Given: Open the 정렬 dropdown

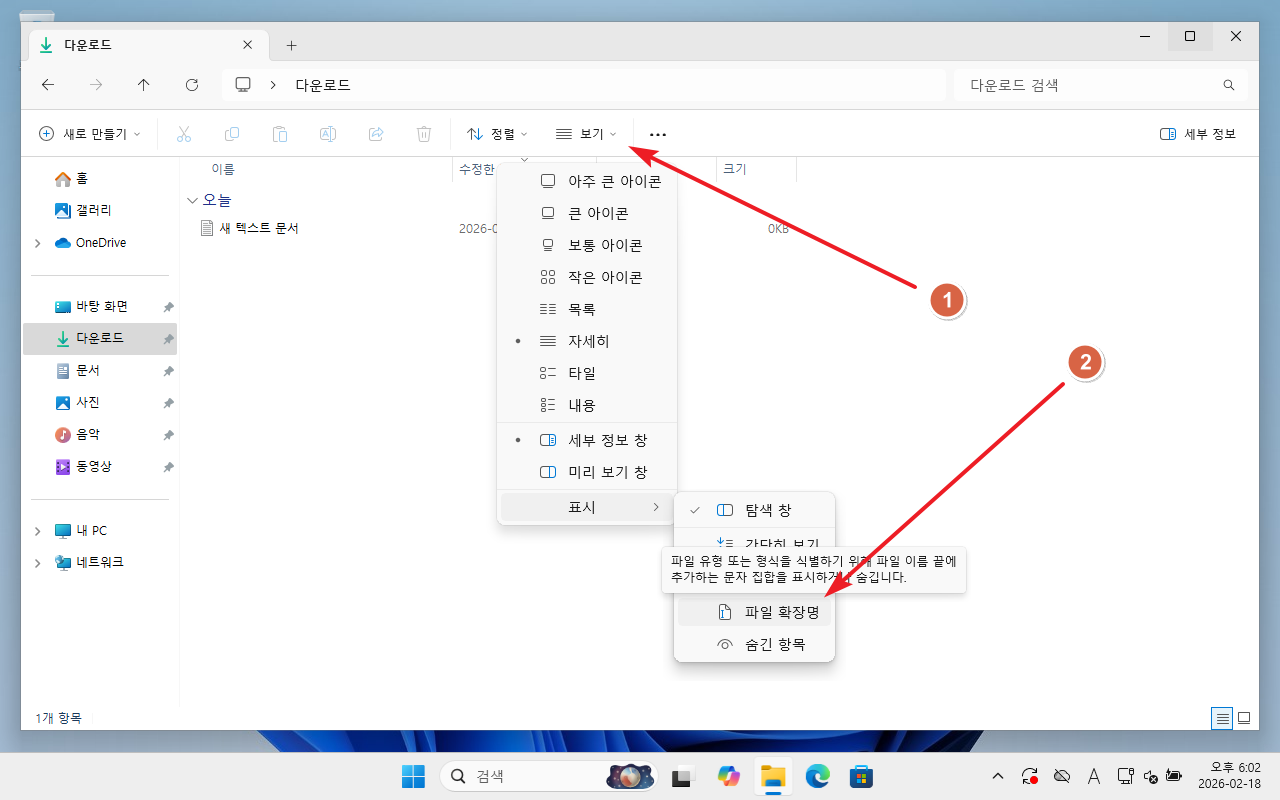Looking at the screenshot, I should point(497,134).
